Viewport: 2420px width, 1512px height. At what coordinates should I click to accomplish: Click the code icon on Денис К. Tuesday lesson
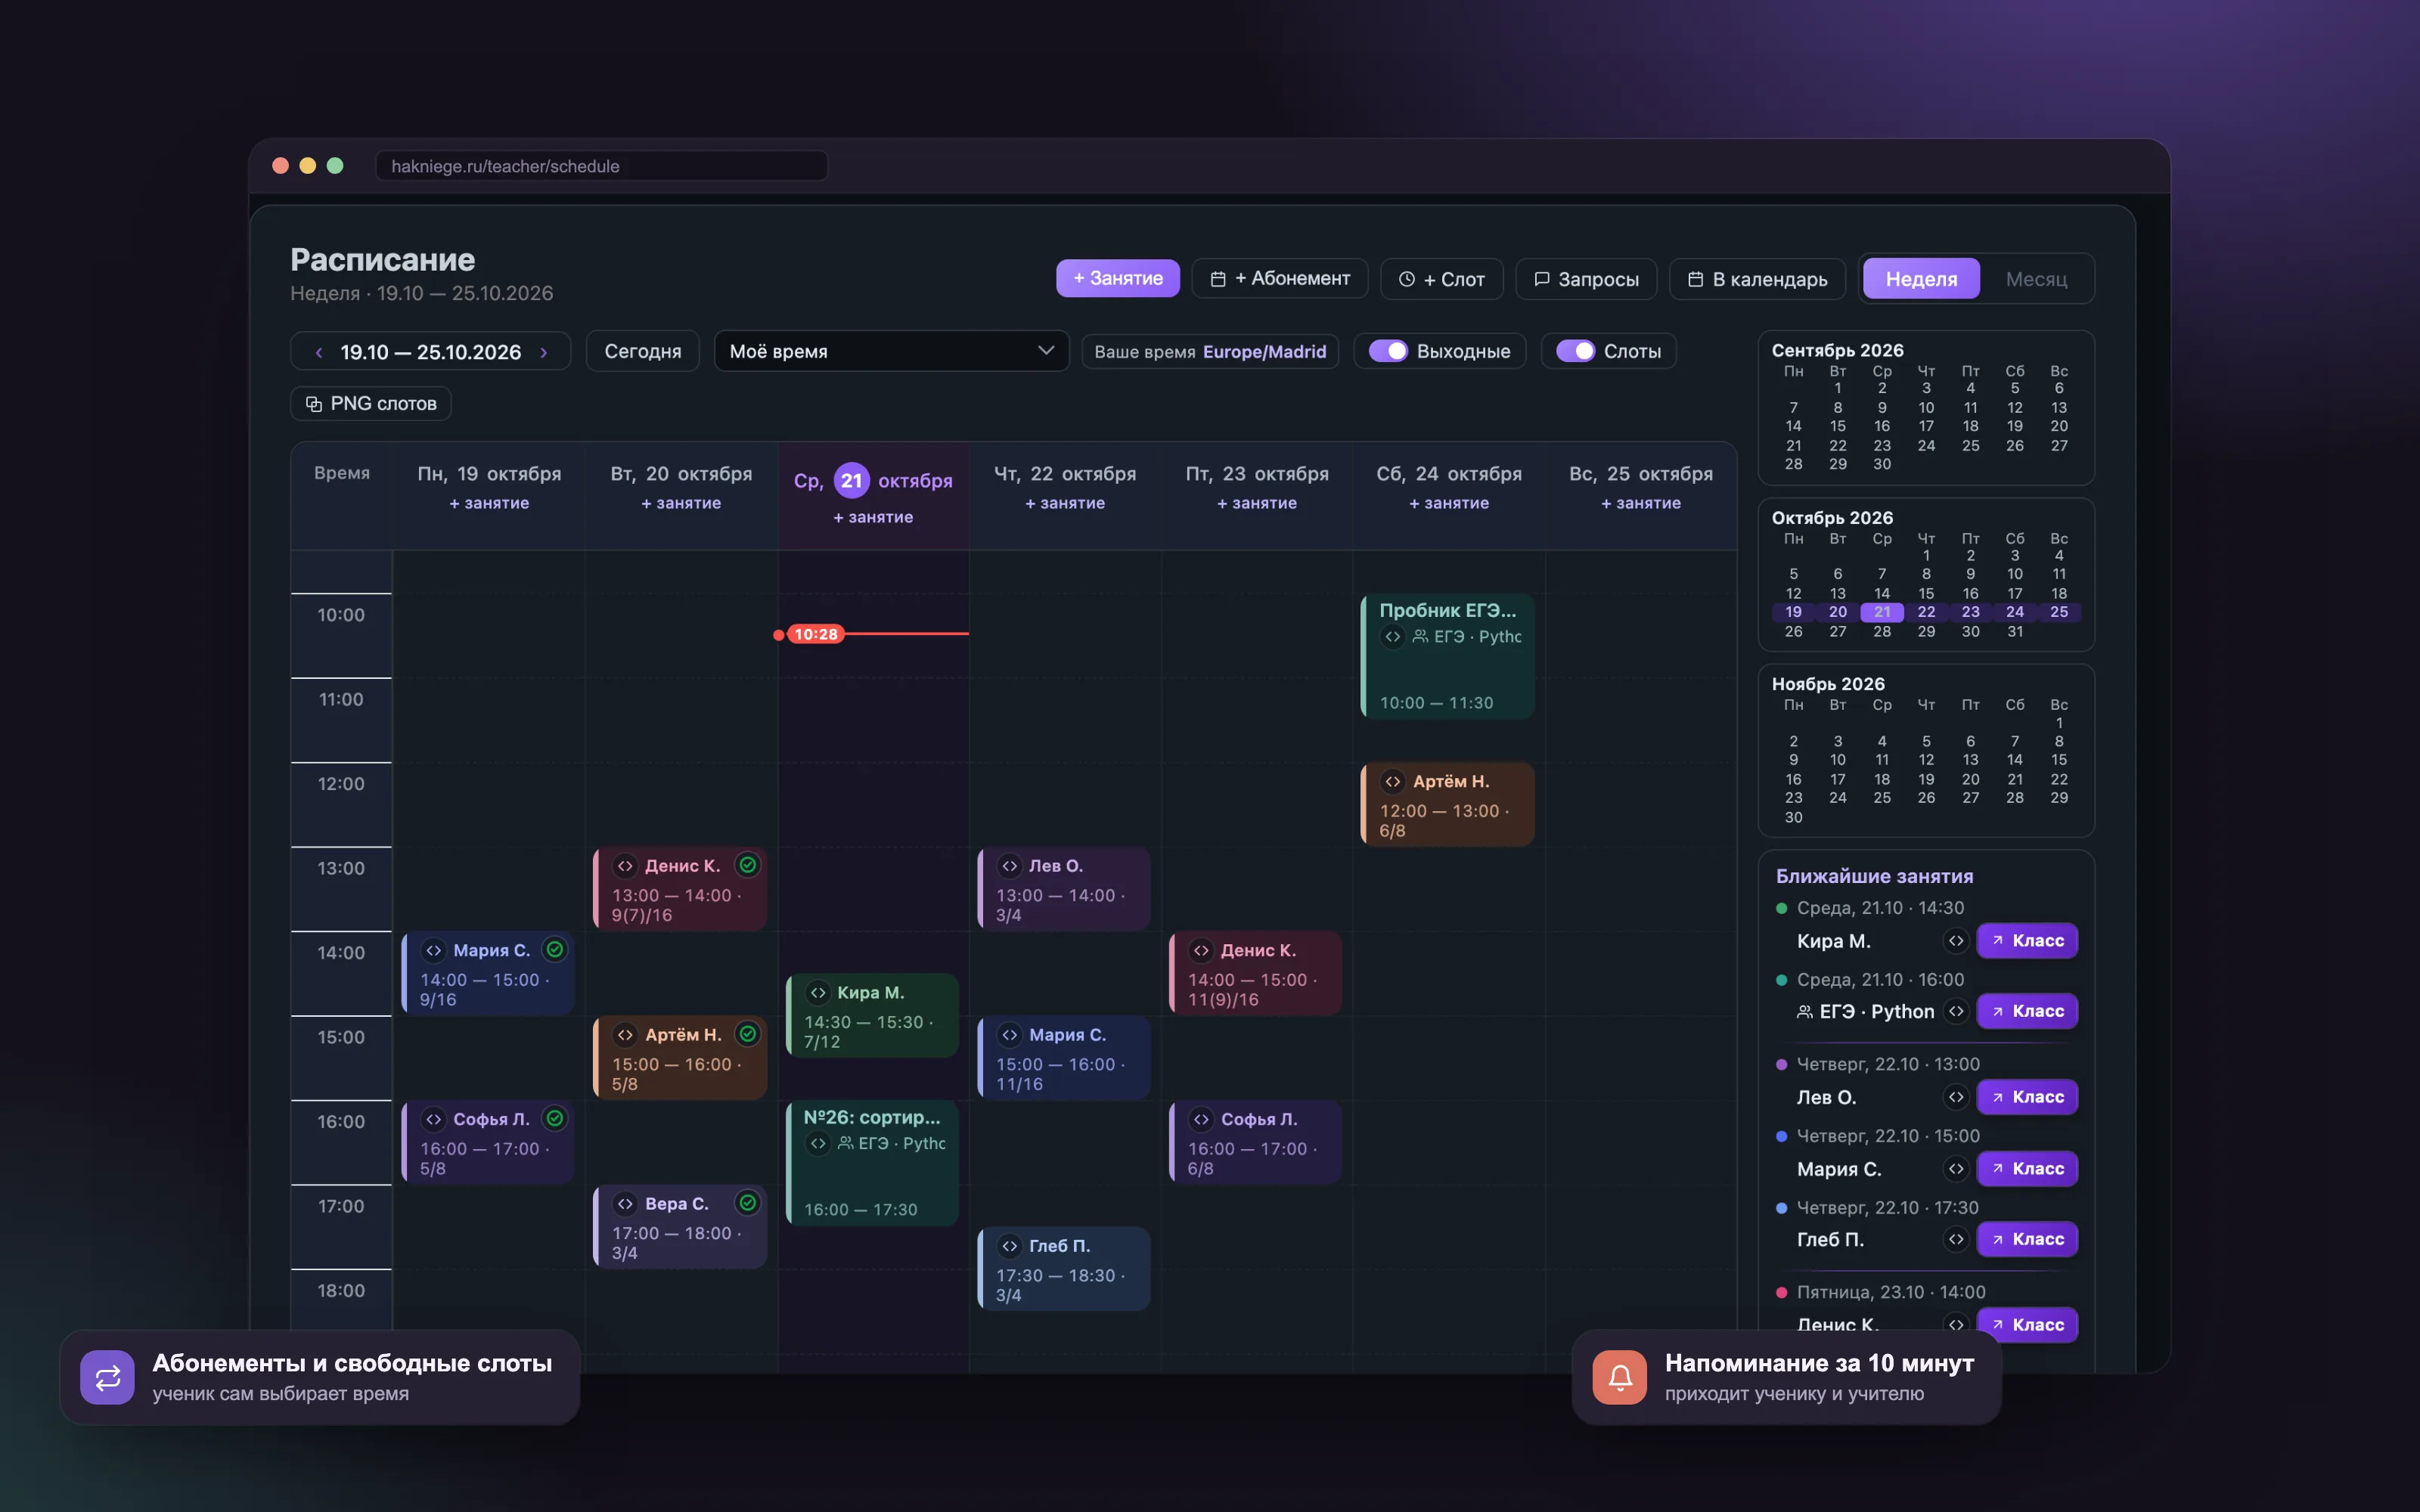coord(625,866)
